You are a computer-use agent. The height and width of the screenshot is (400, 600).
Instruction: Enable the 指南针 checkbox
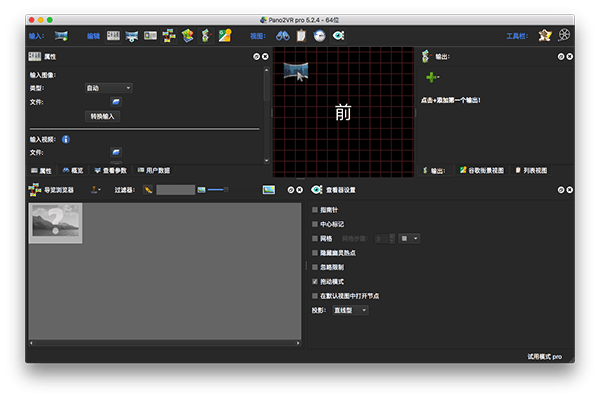tap(315, 210)
